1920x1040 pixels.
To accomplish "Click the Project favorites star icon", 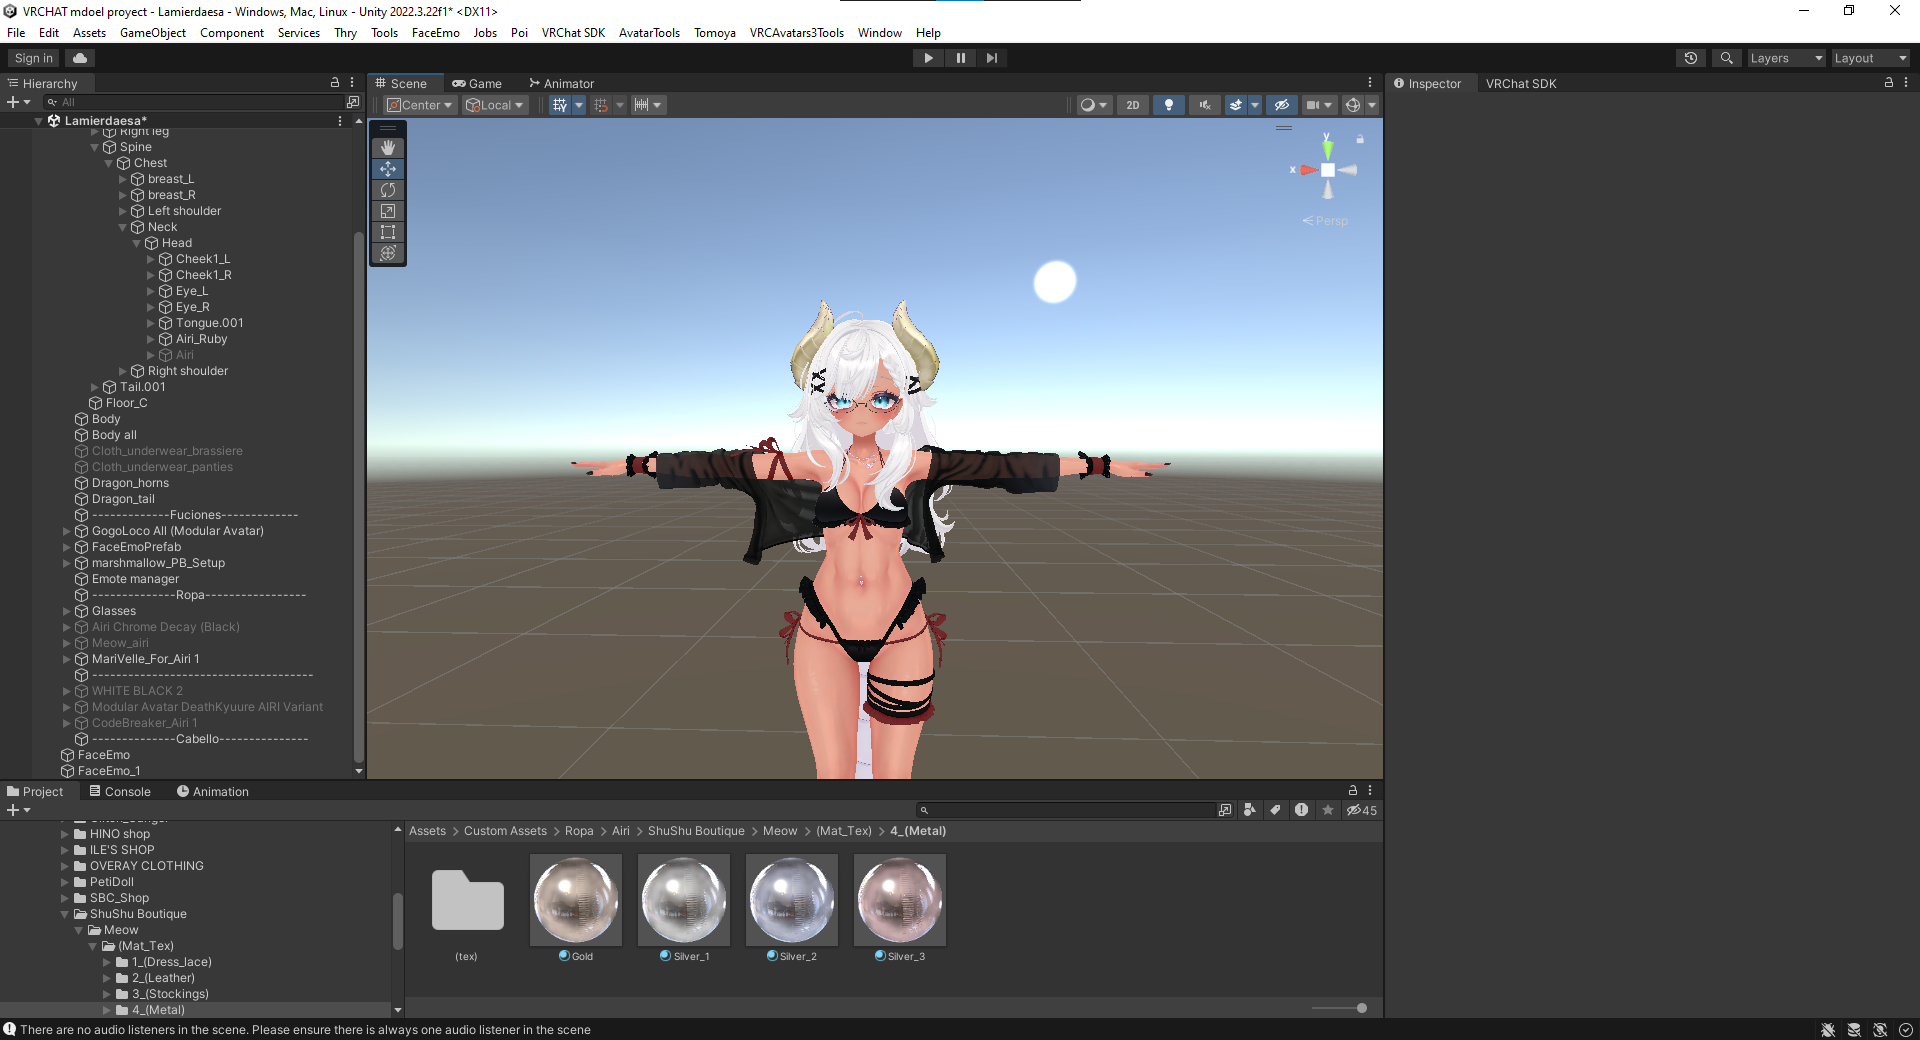I will 1328,810.
